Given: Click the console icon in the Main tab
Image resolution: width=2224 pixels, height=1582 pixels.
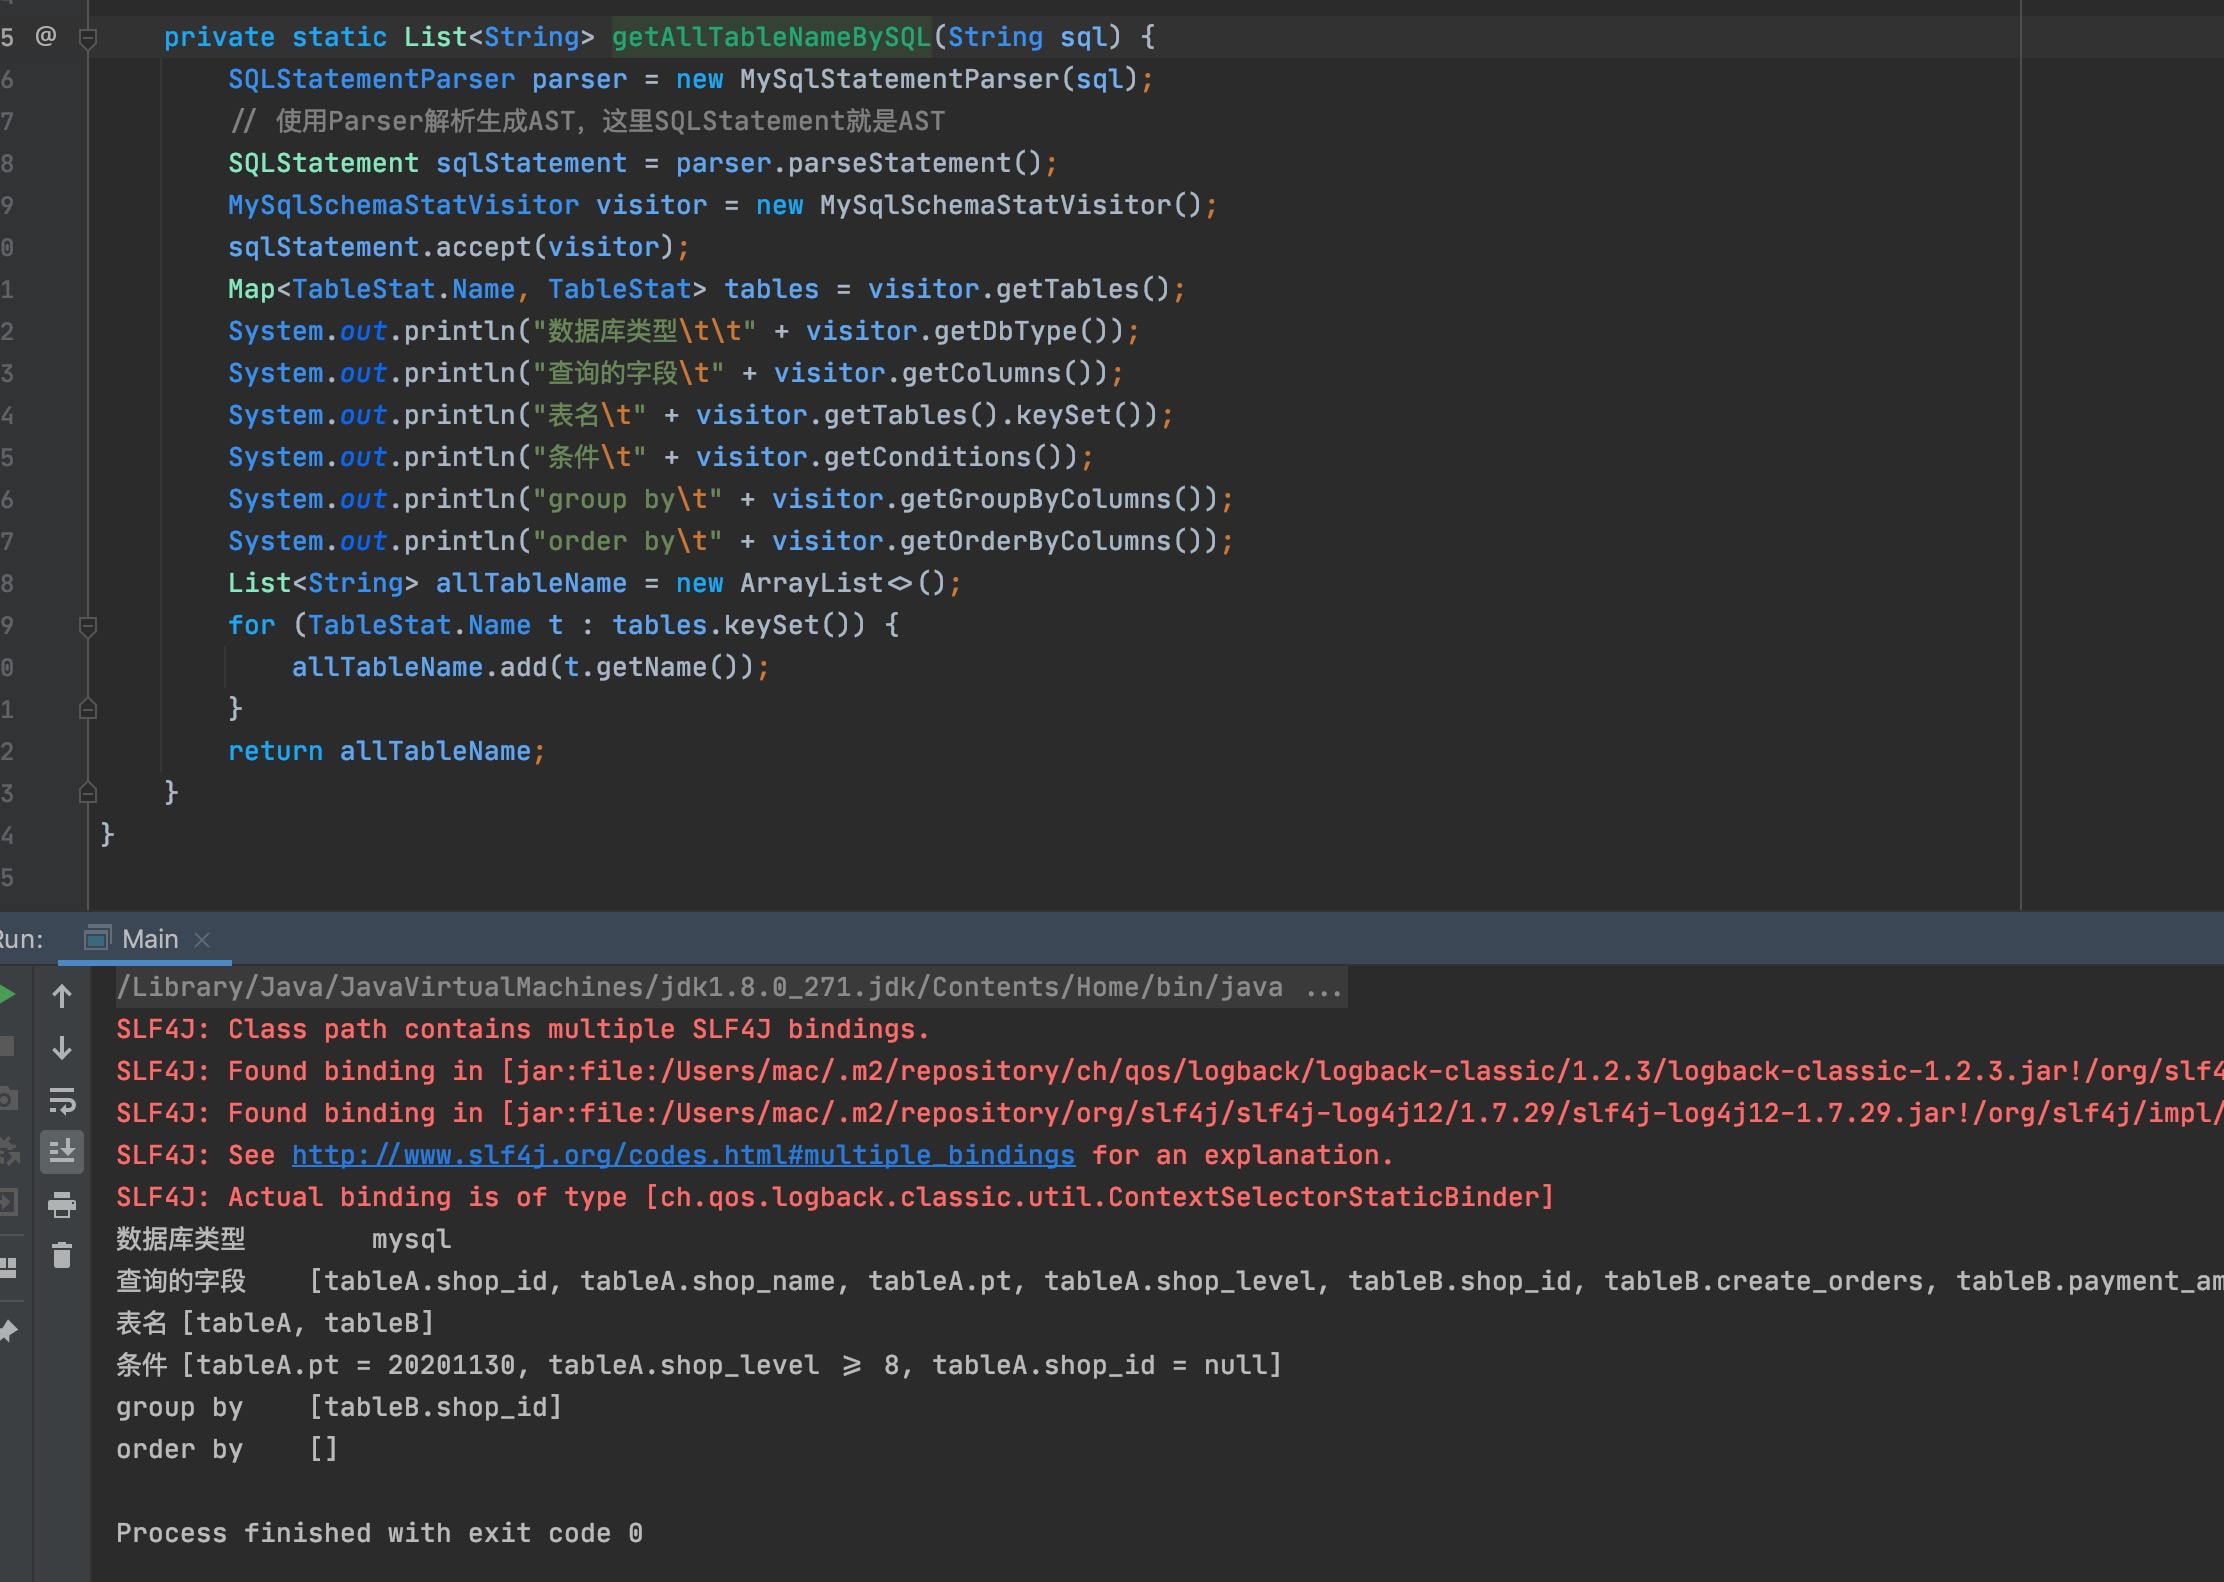Looking at the screenshot, I should pos(99,938).
